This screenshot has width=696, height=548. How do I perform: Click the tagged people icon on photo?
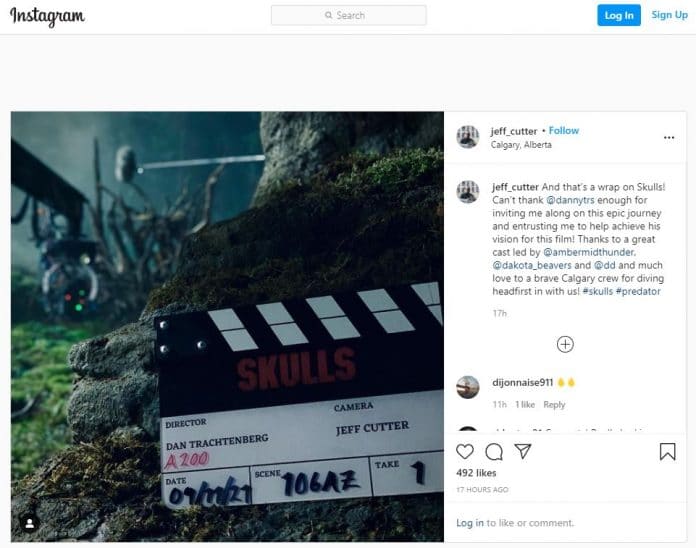pos(30,524)
